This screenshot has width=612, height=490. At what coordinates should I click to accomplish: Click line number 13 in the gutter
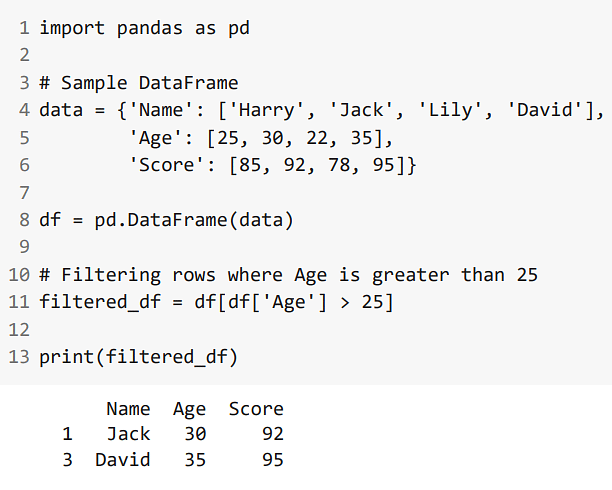coord(19,357)
